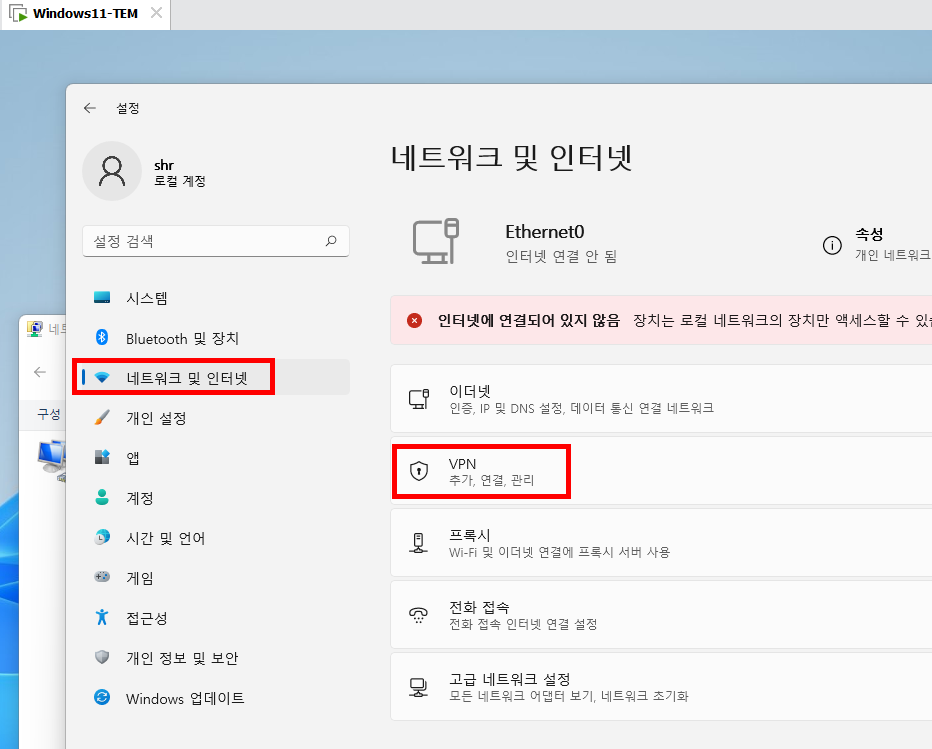932x749 pixels.
Task: Click the 속성 info circle icon
Action: [x=832, y=245]
